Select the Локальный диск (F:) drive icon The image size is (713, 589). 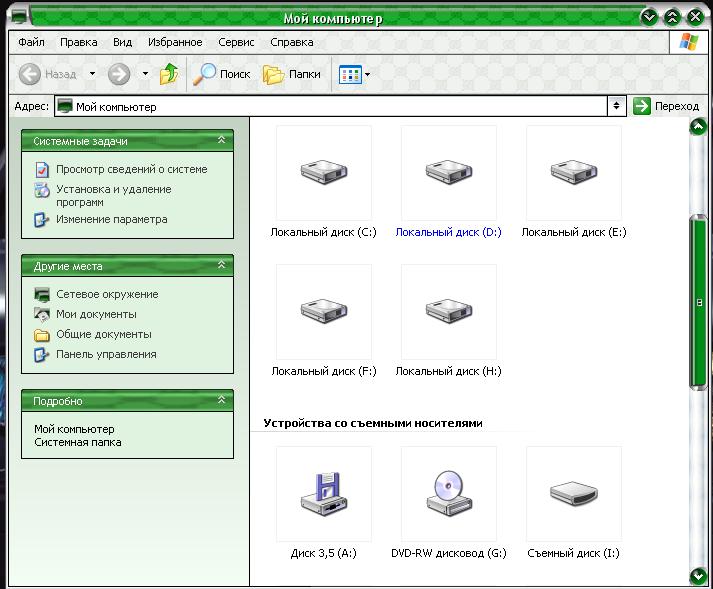(324, 312)
